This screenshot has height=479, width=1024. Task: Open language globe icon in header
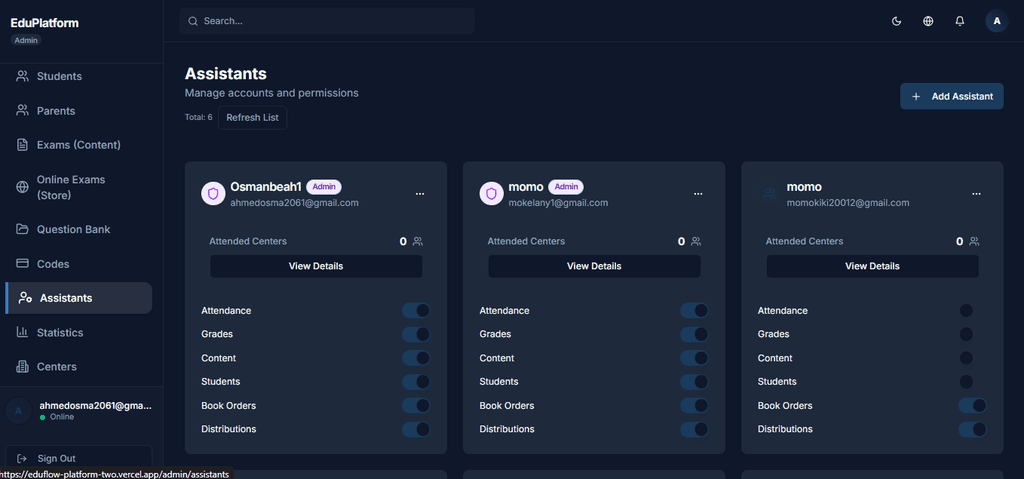point(928,21)
